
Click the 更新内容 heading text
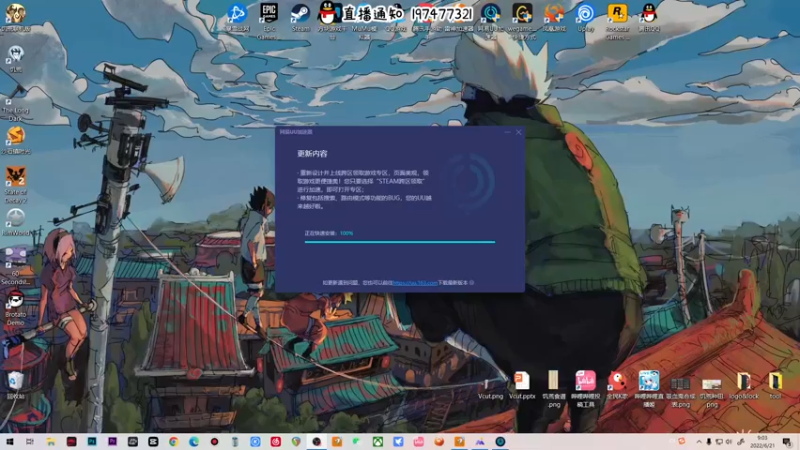(312, 154)
